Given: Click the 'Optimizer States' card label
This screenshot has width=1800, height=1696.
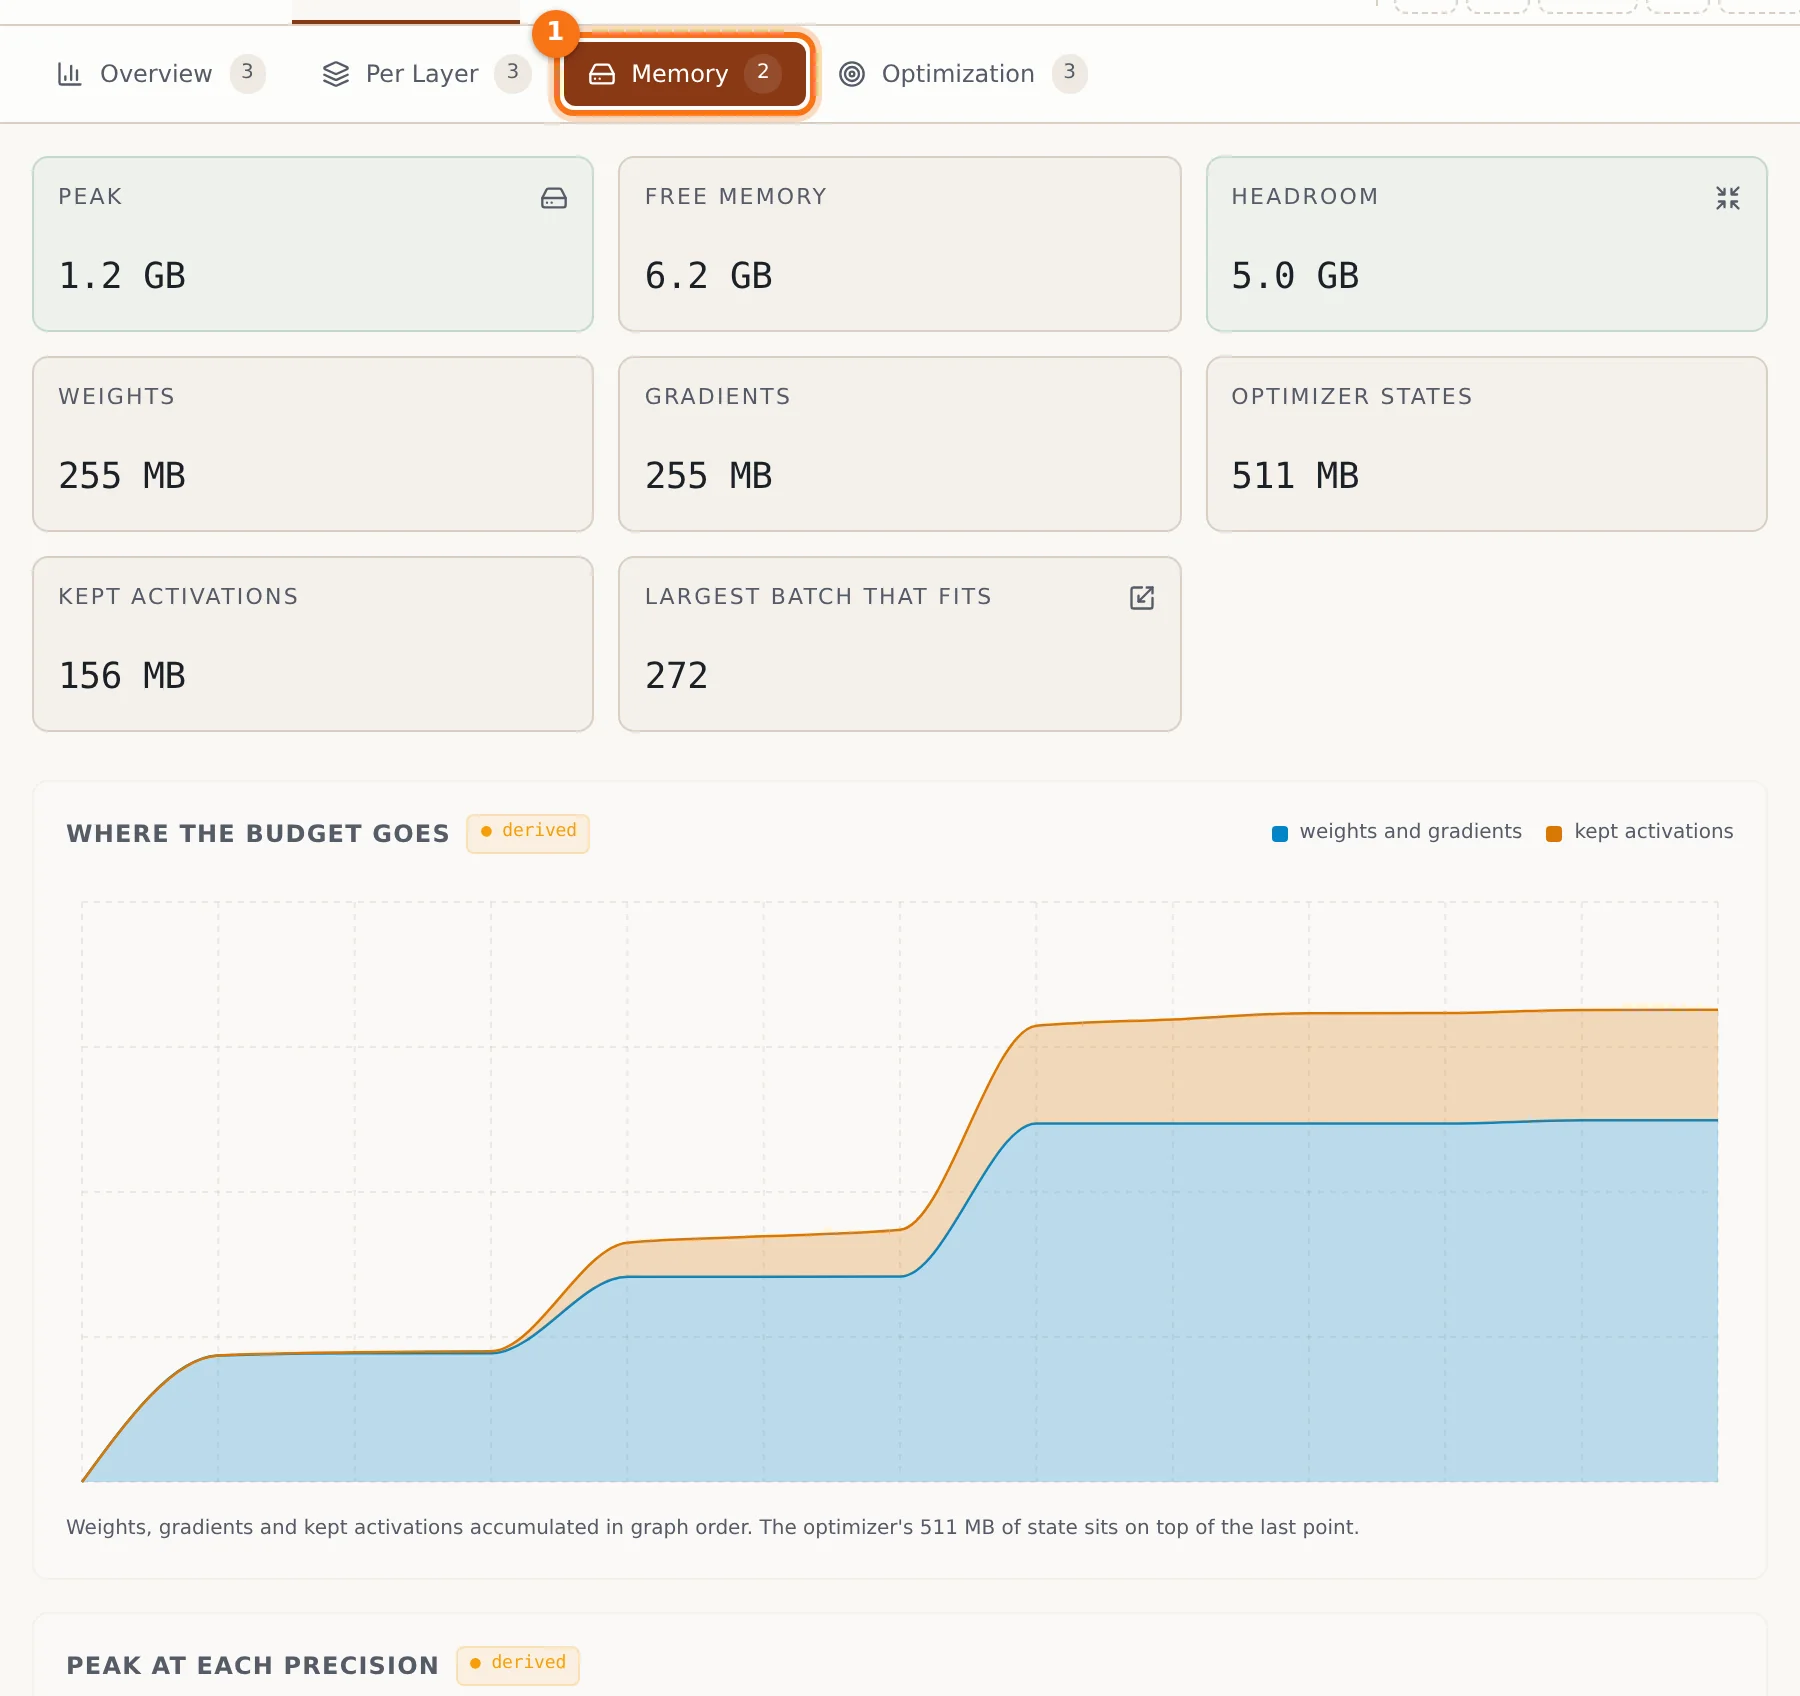Looking at the screenshot, I should click(1352, 397).
